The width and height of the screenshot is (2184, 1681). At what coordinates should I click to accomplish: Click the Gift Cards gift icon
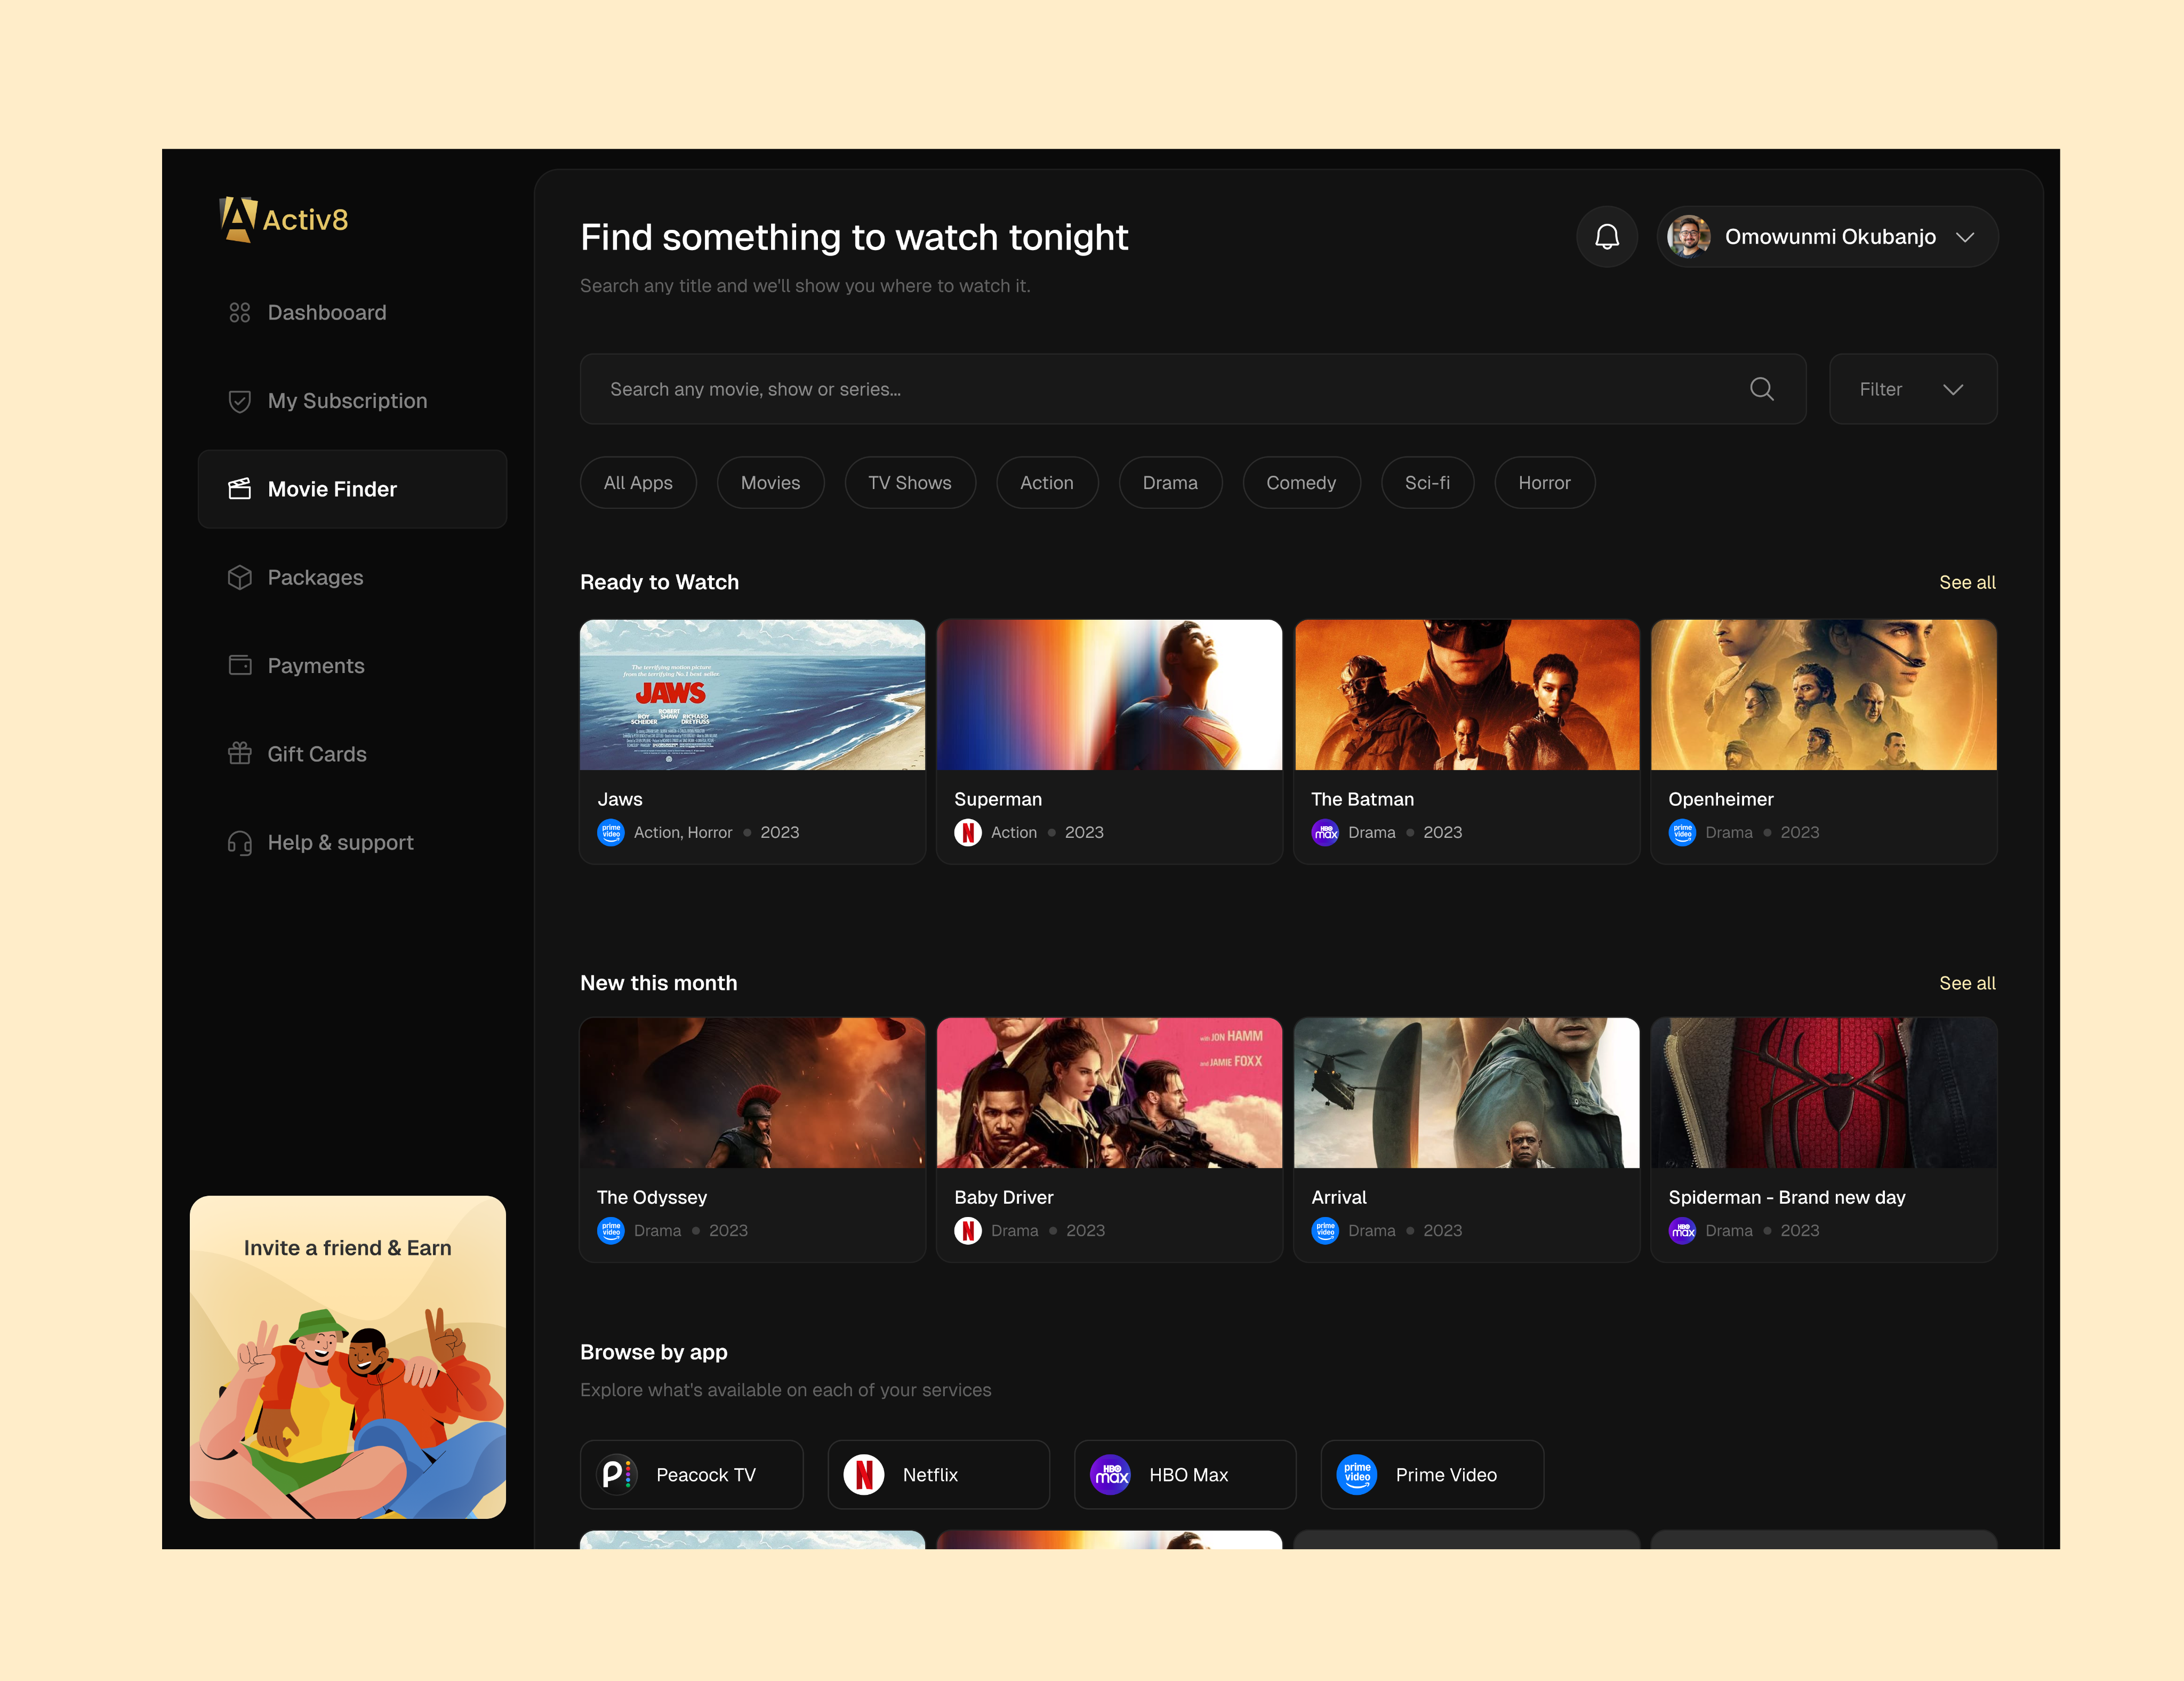[x=240, y=754]
